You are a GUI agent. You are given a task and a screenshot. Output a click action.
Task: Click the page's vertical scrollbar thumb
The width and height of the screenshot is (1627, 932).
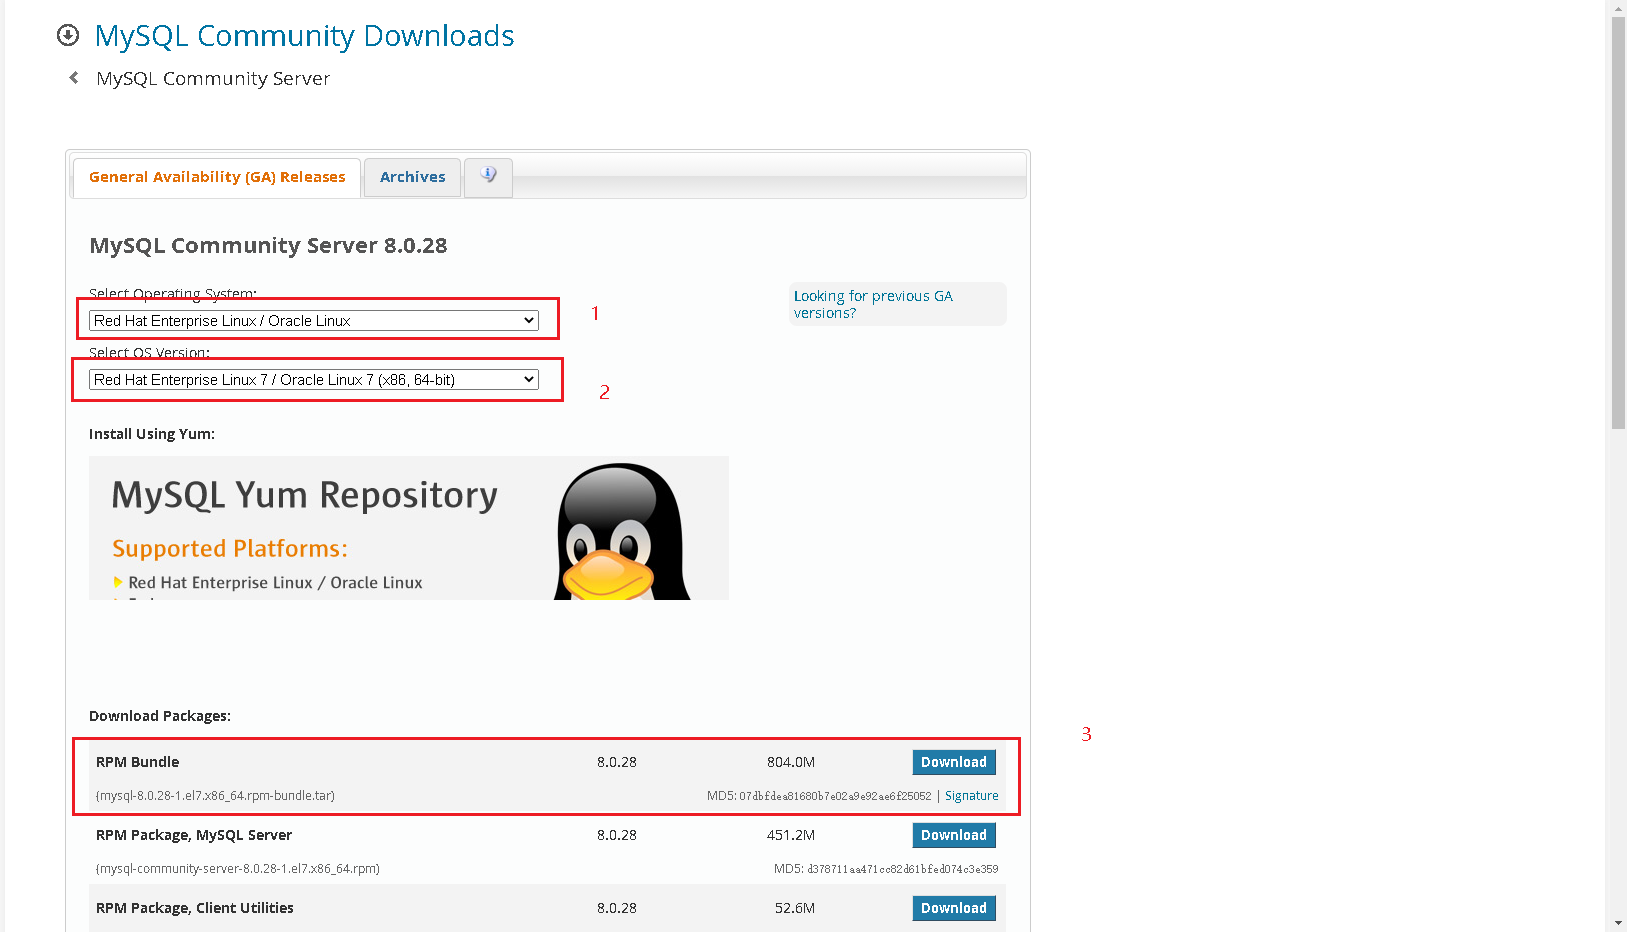click(1618, 224)
